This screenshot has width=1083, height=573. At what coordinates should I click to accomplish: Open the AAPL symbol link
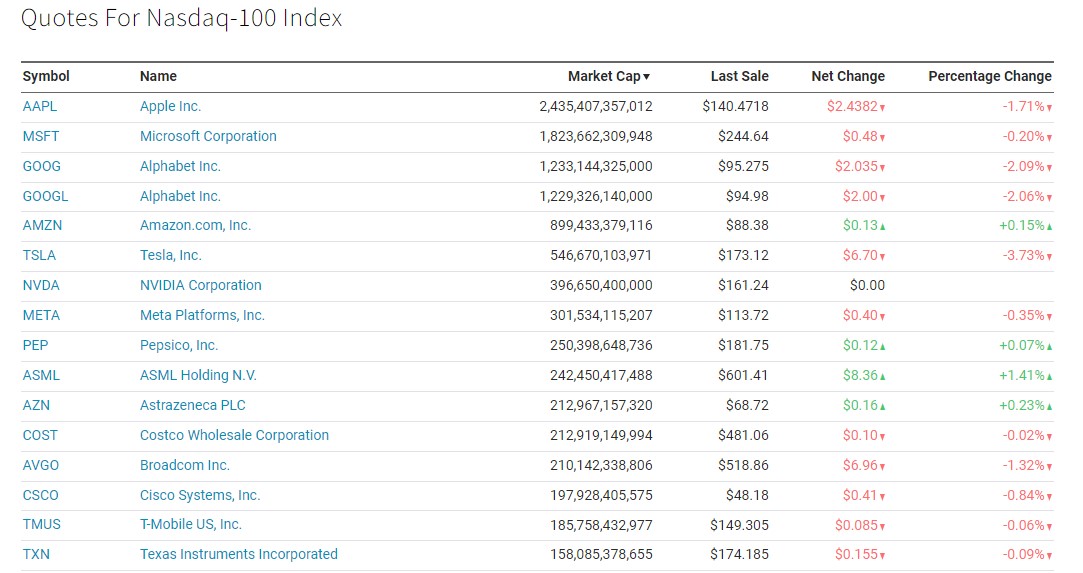click(x=42, y=106)
